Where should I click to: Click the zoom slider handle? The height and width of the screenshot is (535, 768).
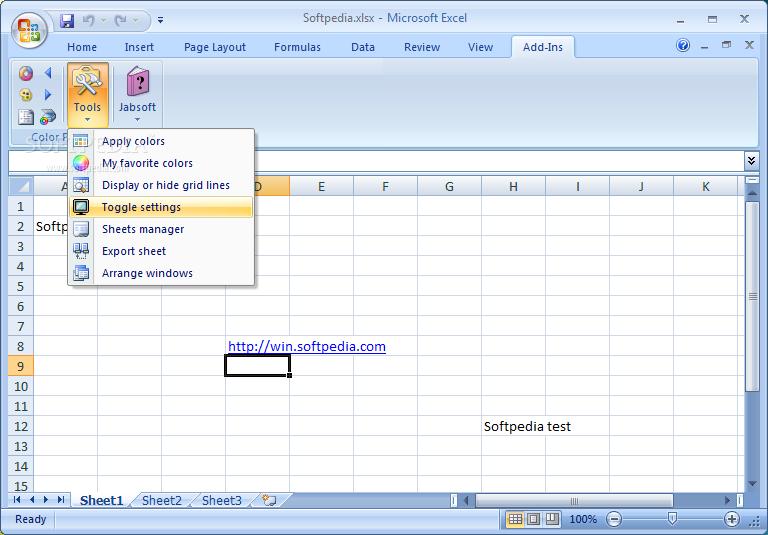coord(672,519)
